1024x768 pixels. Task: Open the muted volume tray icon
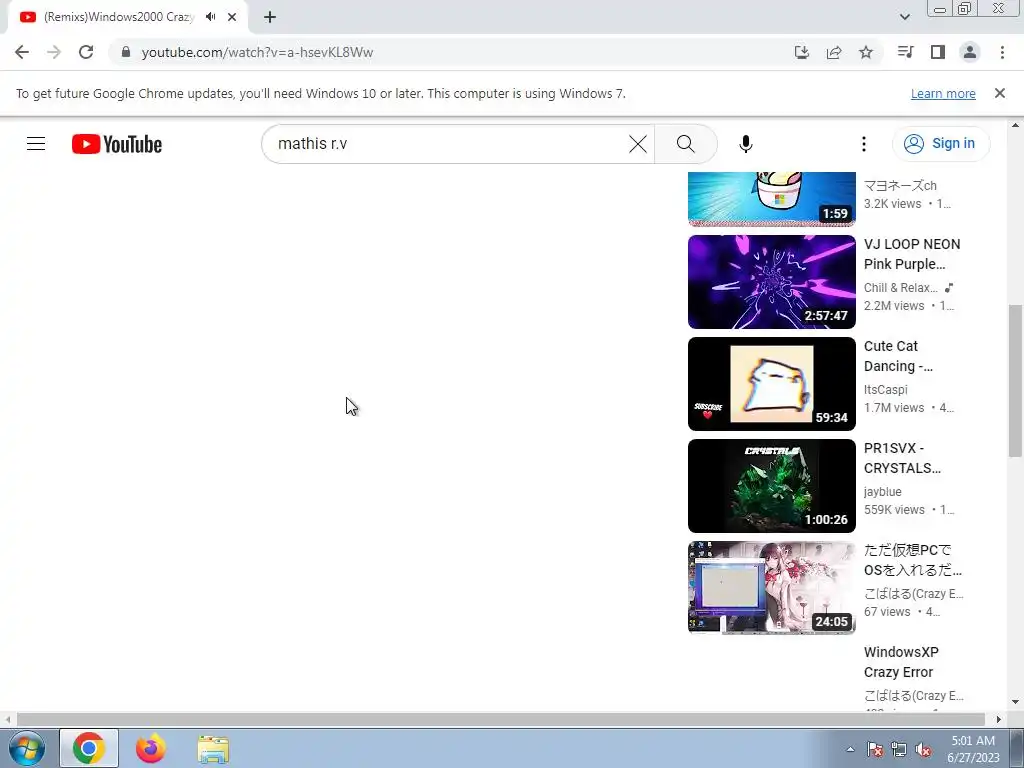[923, 749]
